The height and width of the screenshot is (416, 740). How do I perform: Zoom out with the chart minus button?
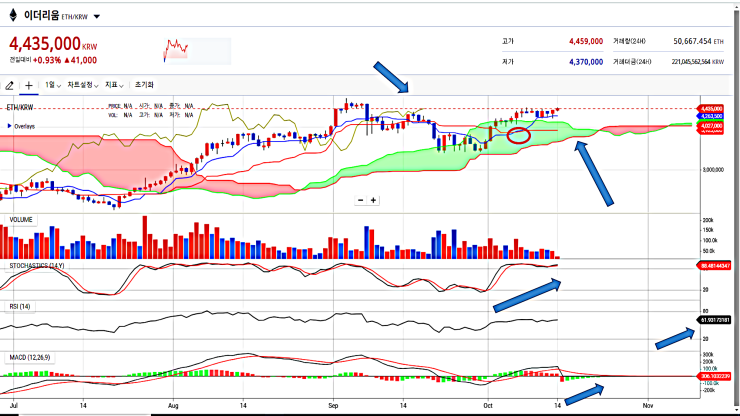pos(361,200)
